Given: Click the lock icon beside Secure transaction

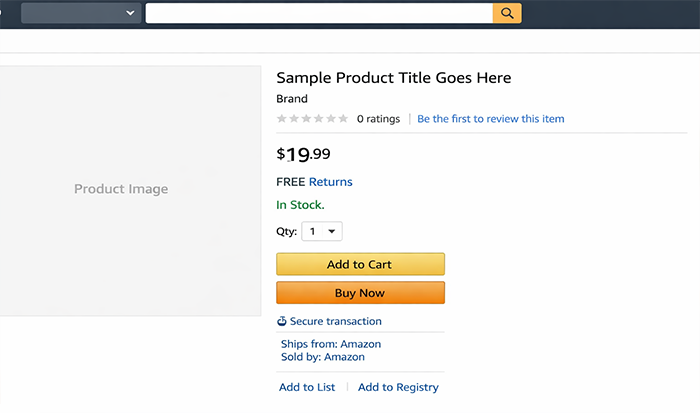Looking at the screenshot, I should click(x=282, y=322).
